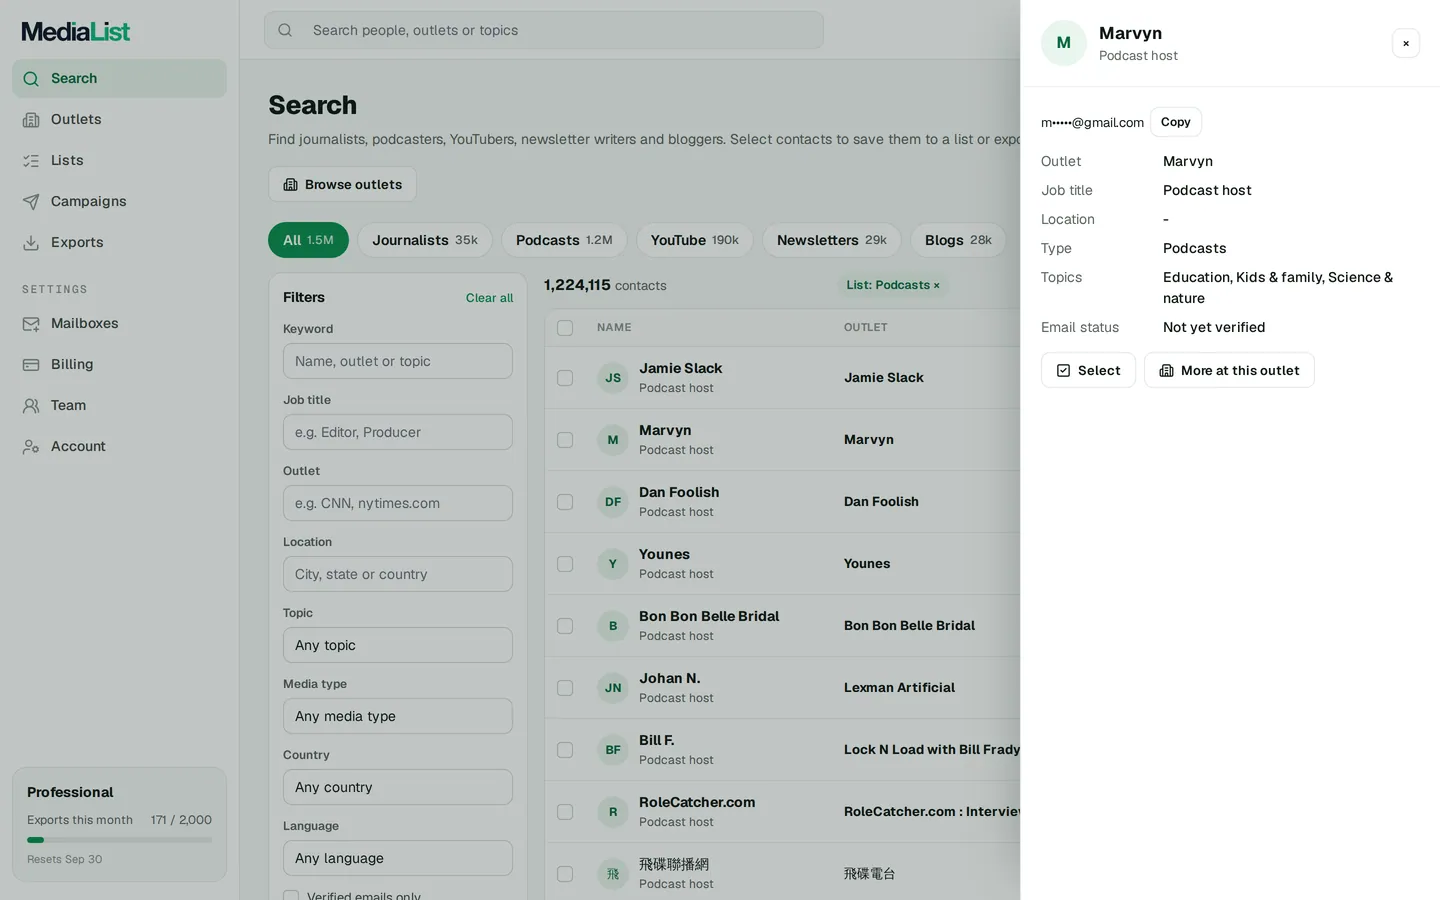Switch to the Journalists tab
Screen dimensions: 1440x900
pos(425,240)
